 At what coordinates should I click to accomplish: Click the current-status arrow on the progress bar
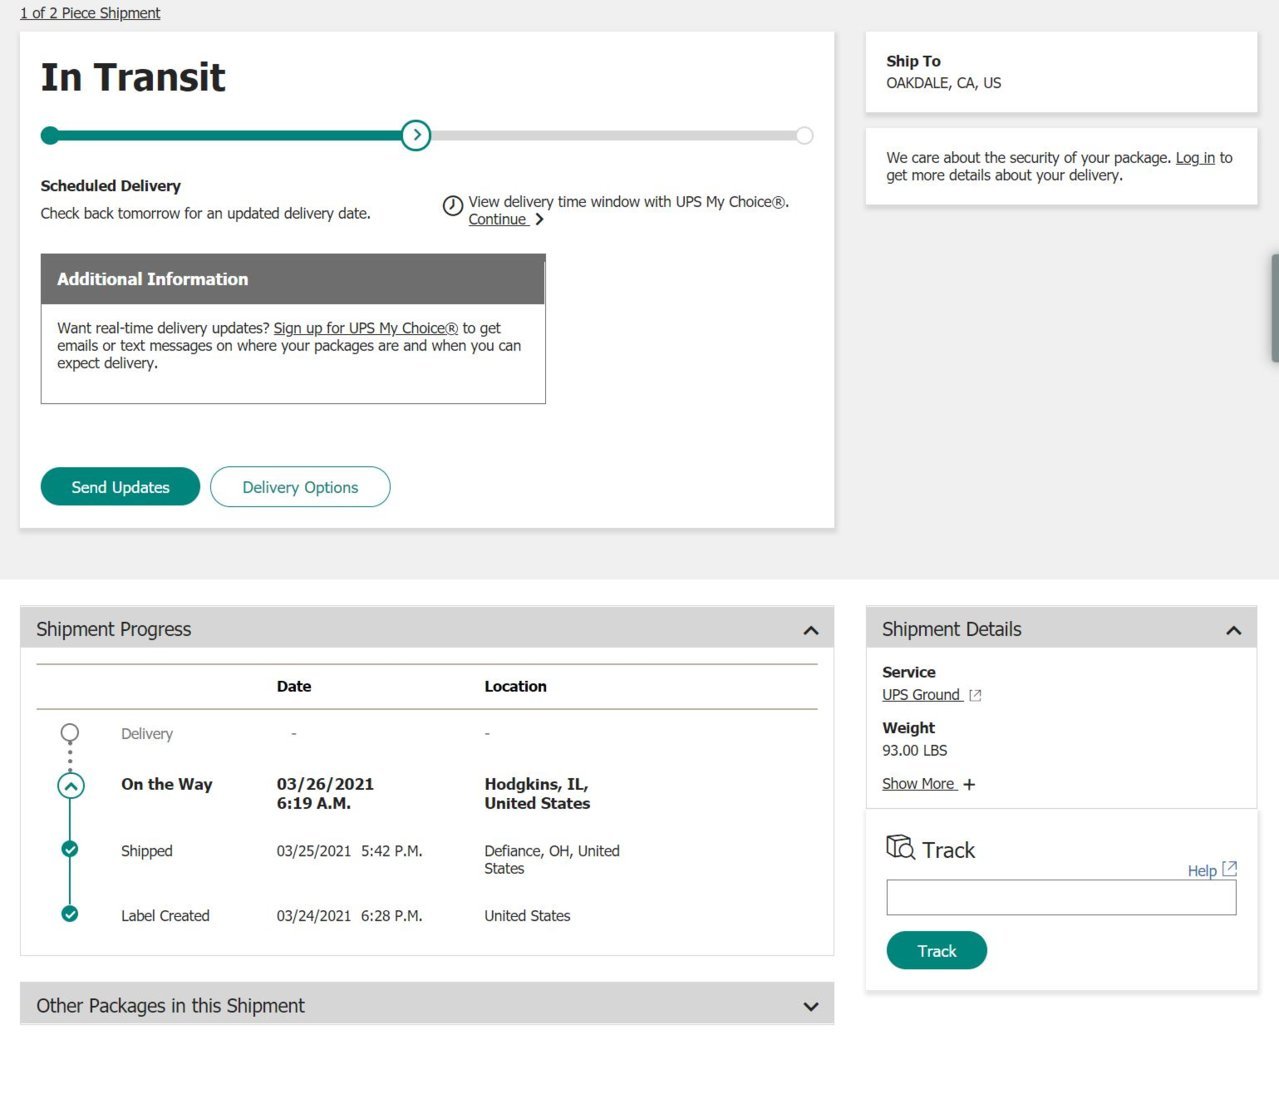416,135
